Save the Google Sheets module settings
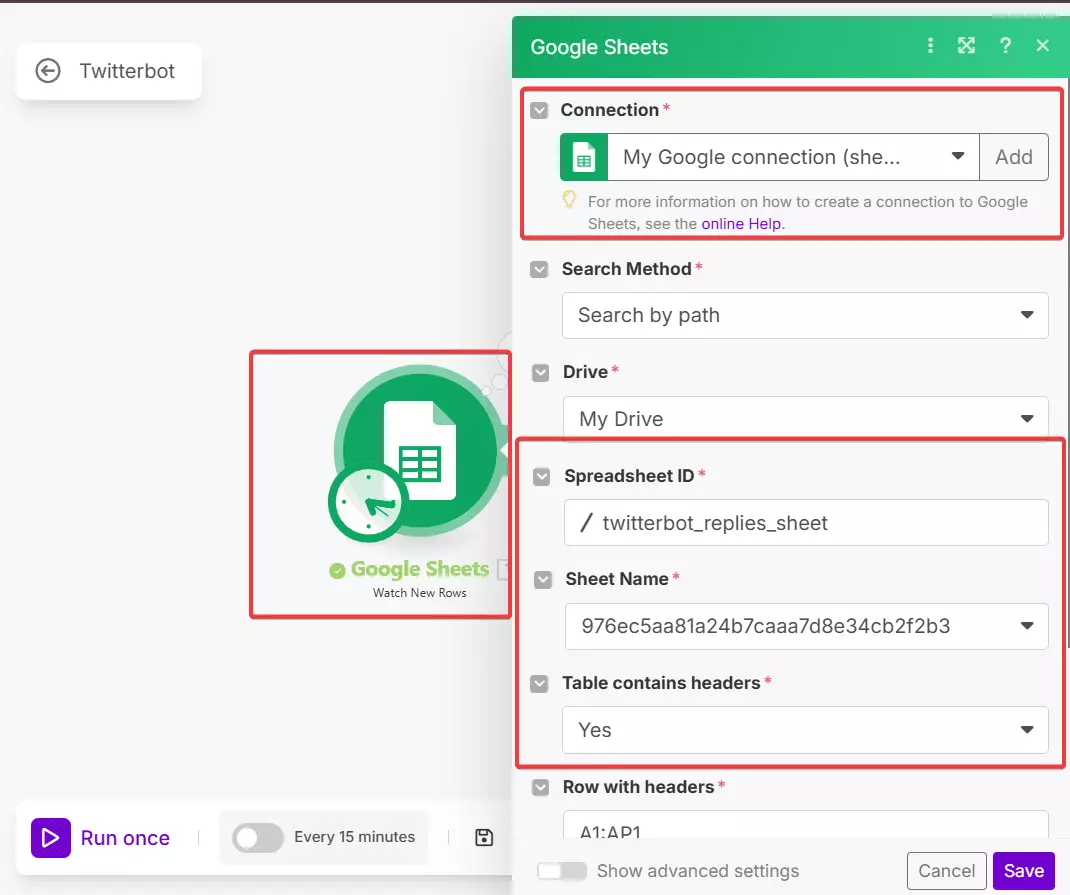 point(1024,871)
